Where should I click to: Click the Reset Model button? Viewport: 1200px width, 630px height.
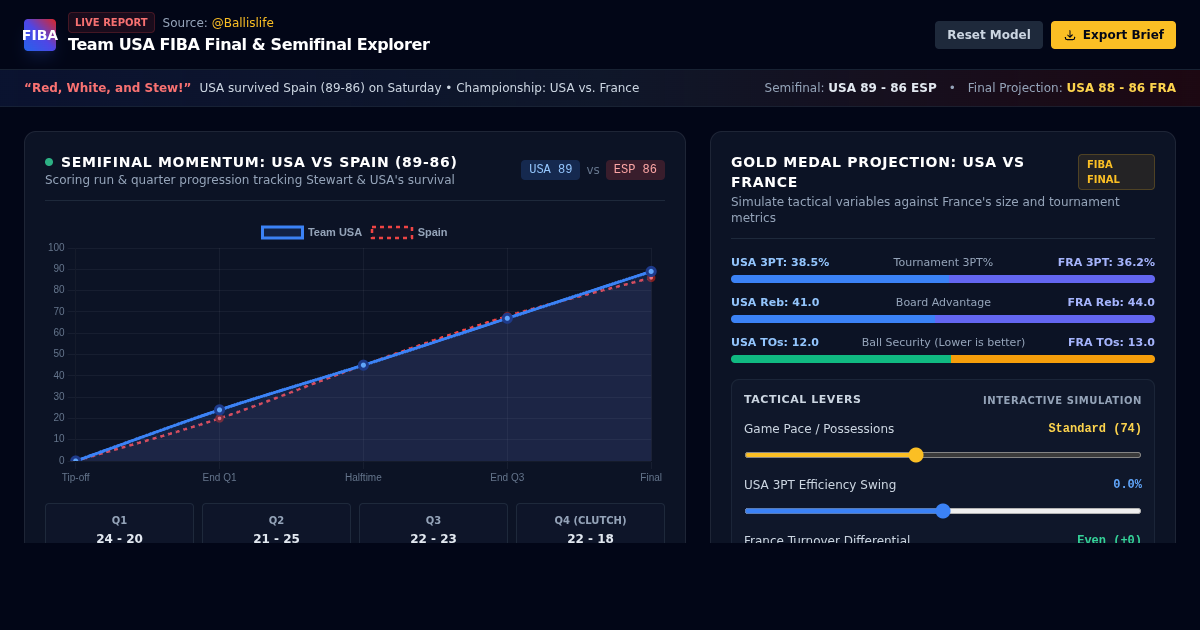pyautogui.click(x=989, y=35)
